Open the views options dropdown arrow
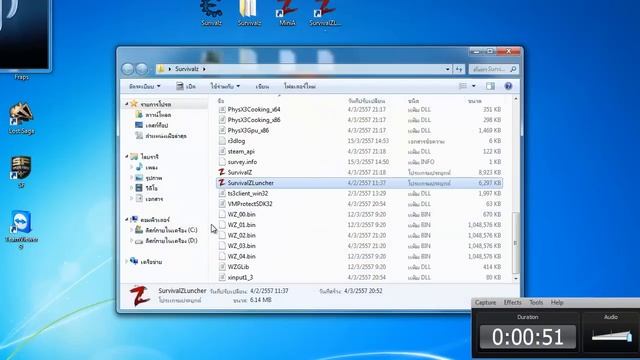The width and height of the screenshot is (640, 360). click(x=473, y=86)
